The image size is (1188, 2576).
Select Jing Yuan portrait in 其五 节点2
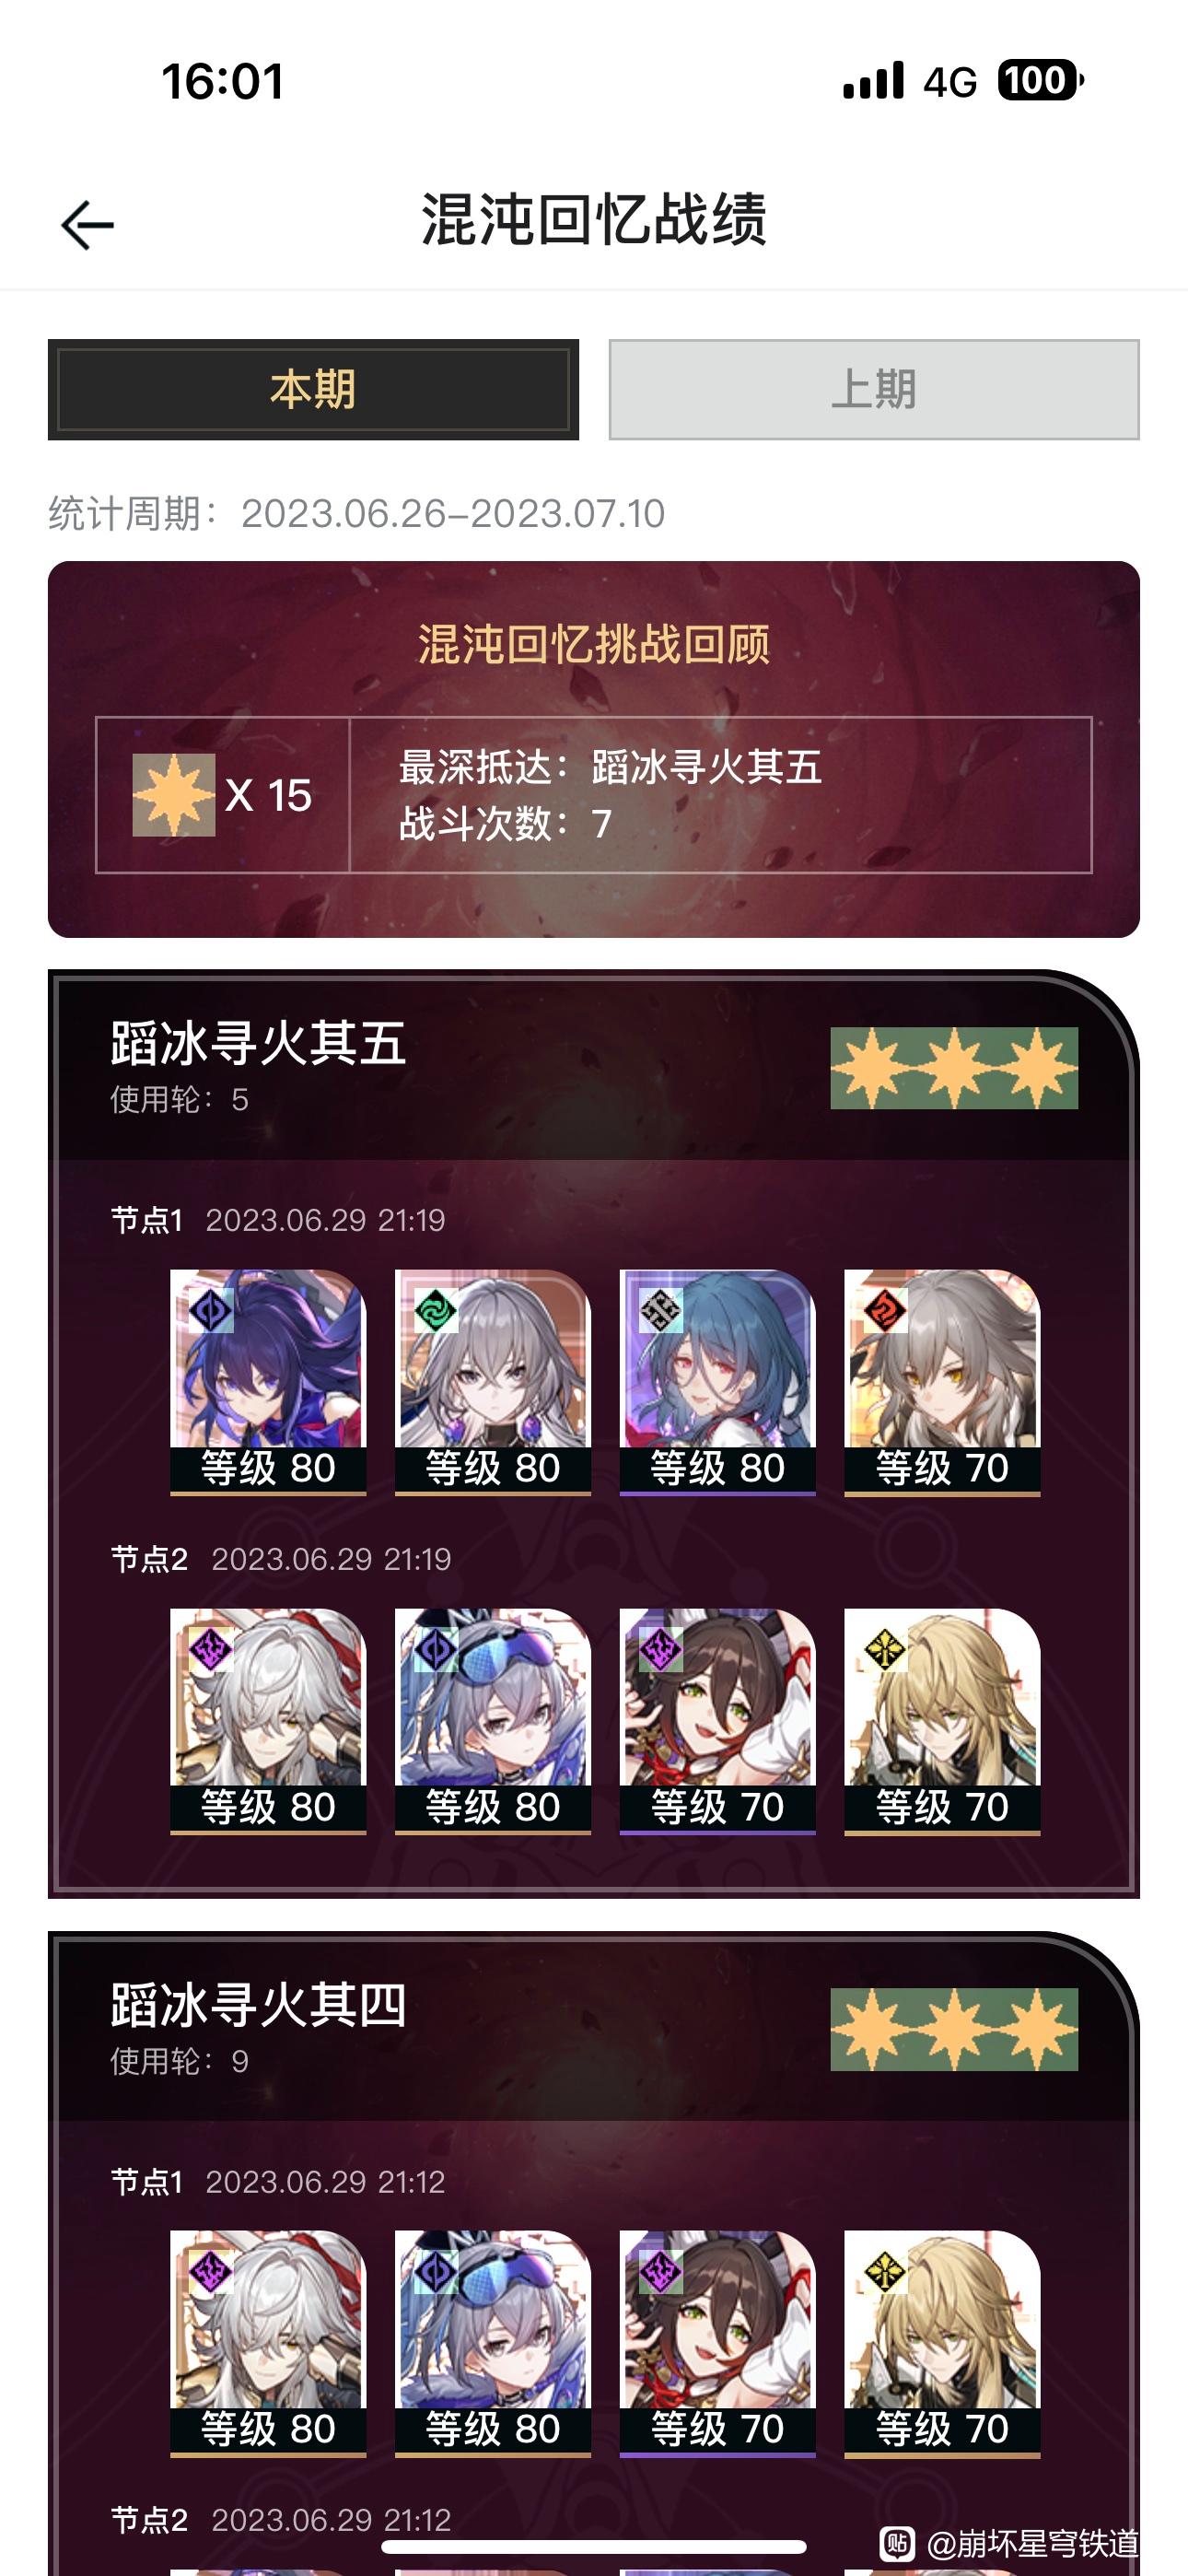pos(268,1721)
